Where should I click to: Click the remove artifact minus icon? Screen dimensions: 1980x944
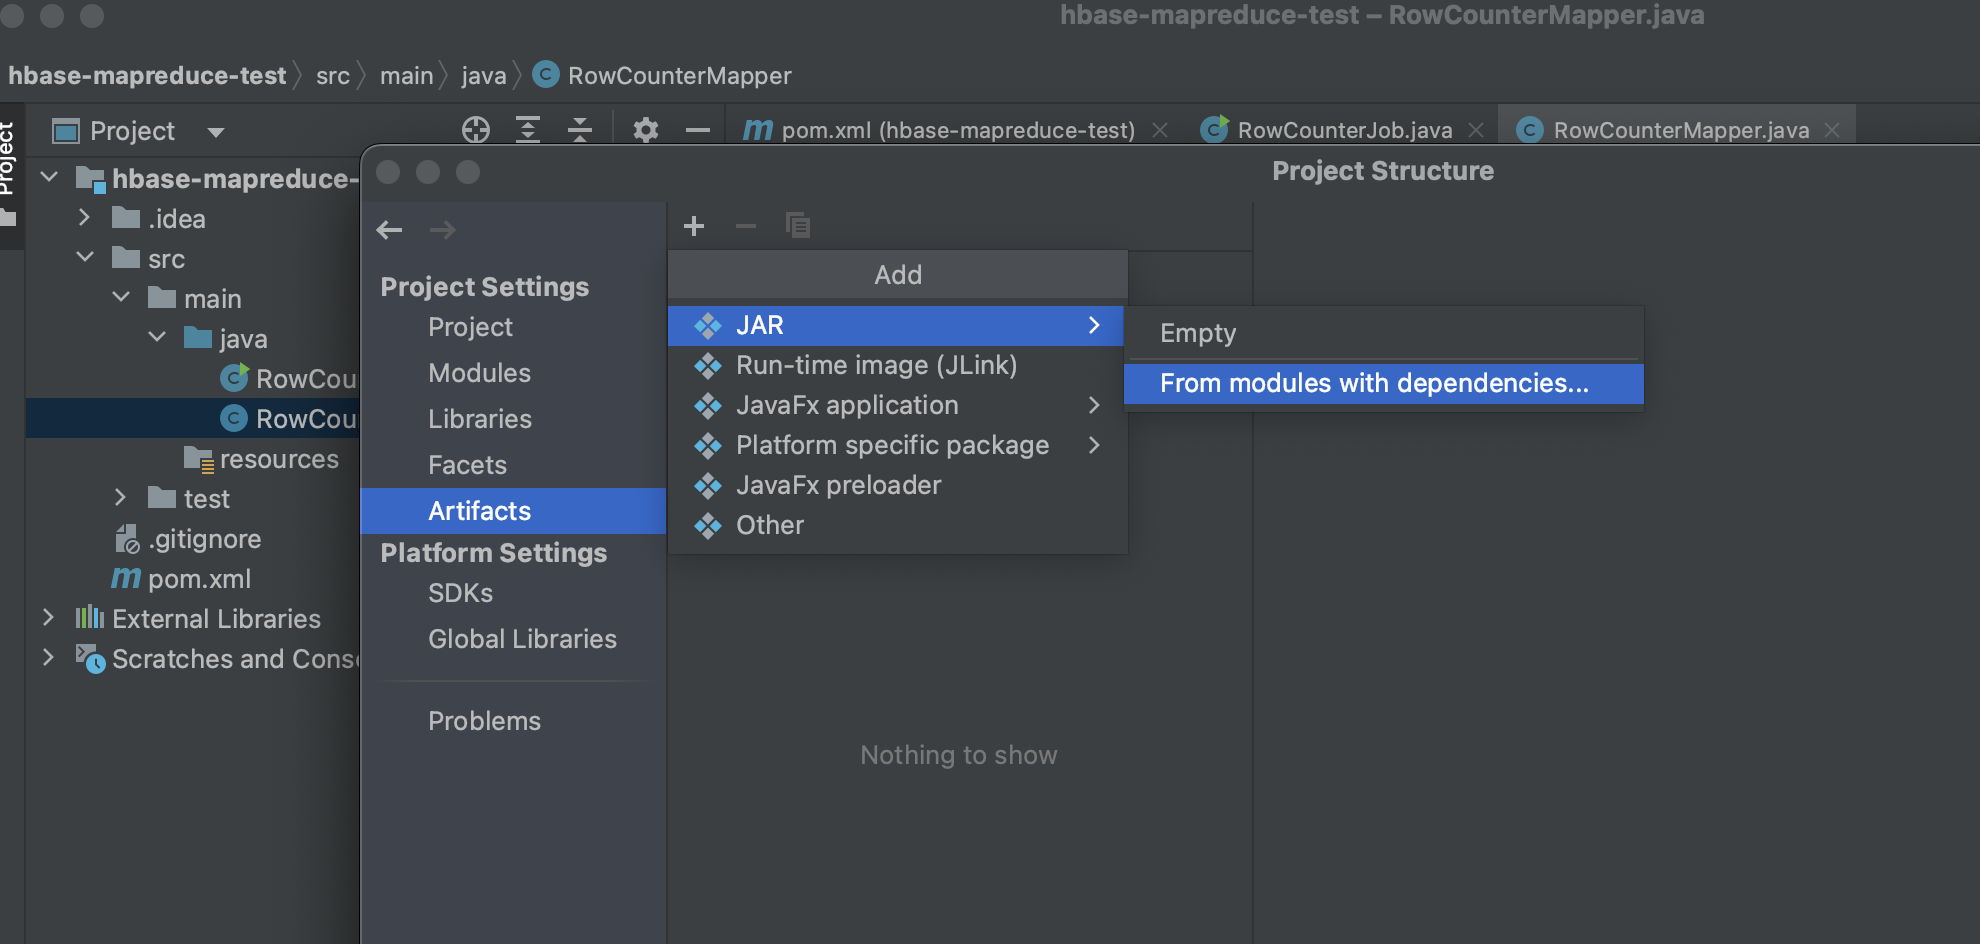pos(745,225)
